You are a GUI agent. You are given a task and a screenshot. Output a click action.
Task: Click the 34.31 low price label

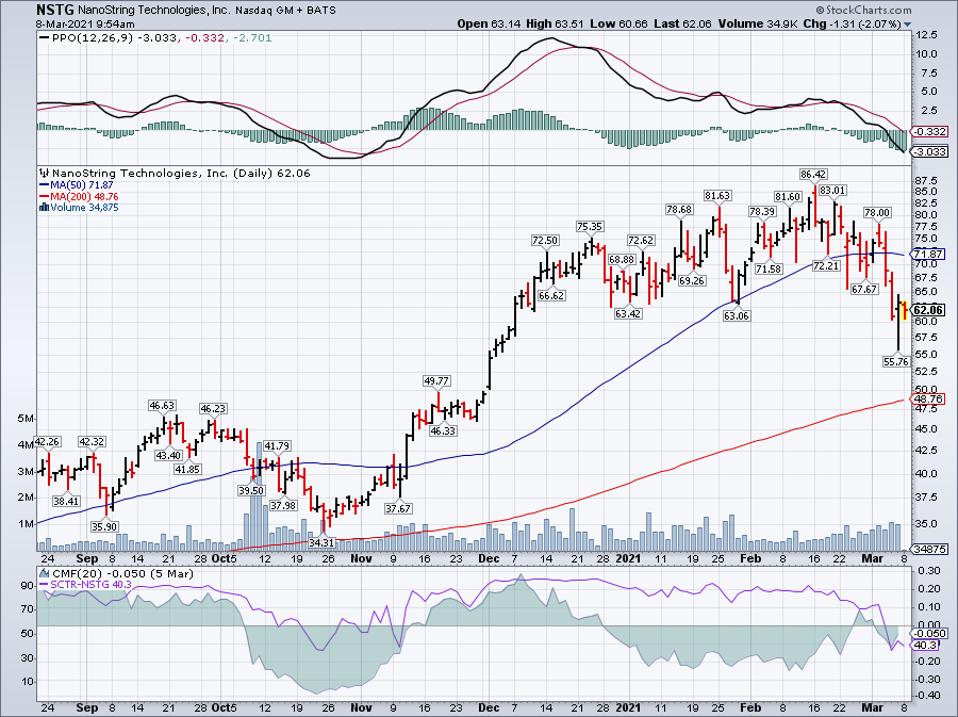tap(321, 542)
